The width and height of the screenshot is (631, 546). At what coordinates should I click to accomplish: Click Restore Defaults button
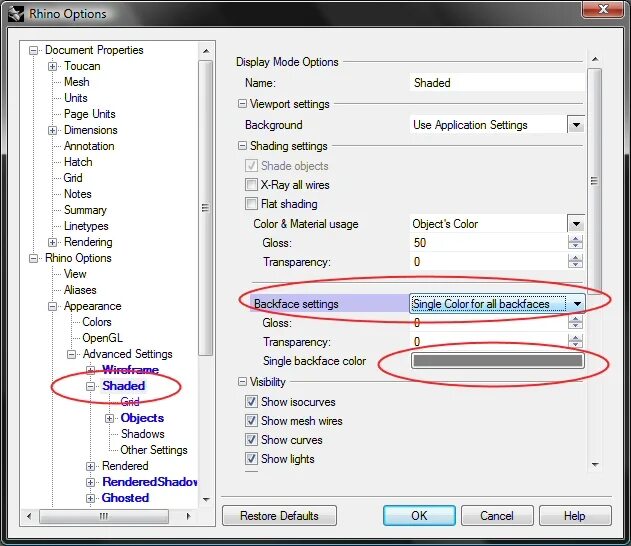[x=279, y=516]
